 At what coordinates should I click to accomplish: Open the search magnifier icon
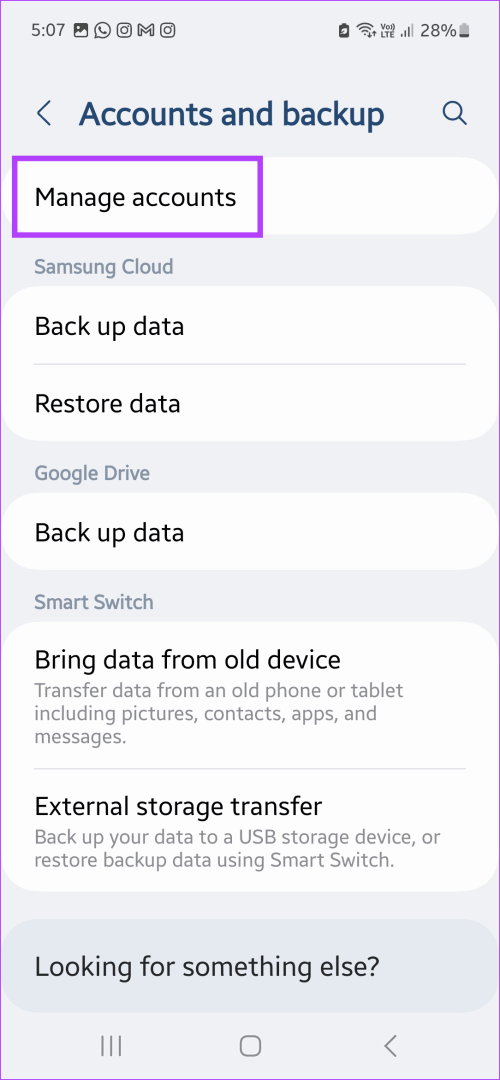(455, 114)
